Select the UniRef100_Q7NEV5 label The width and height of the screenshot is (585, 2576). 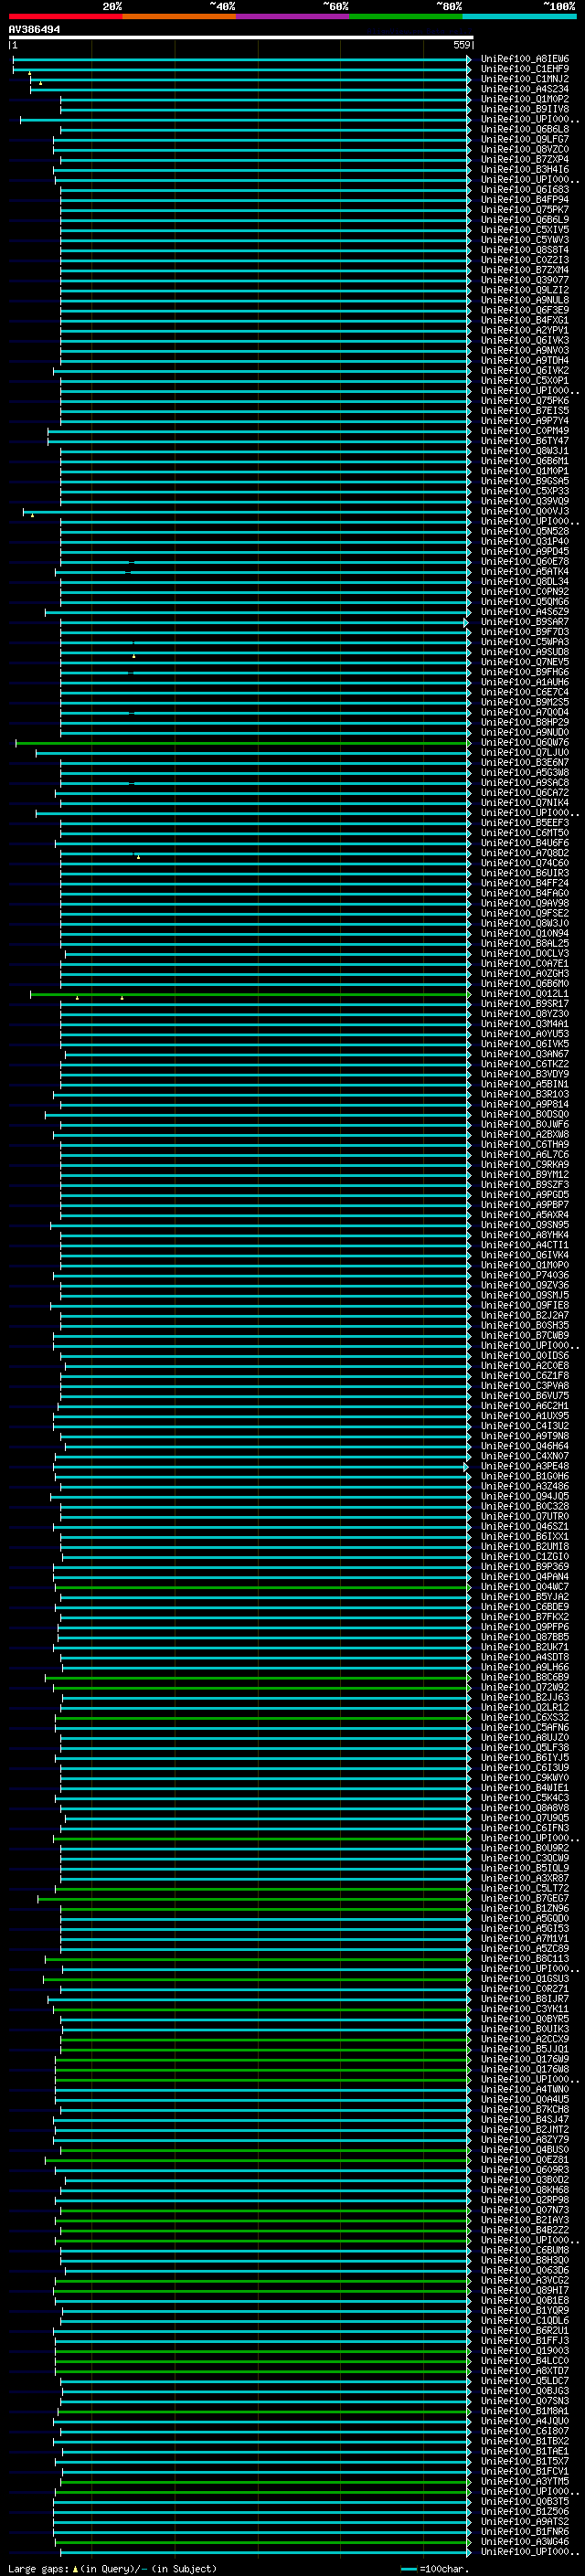pyautogui.click(x=524, y=662)
